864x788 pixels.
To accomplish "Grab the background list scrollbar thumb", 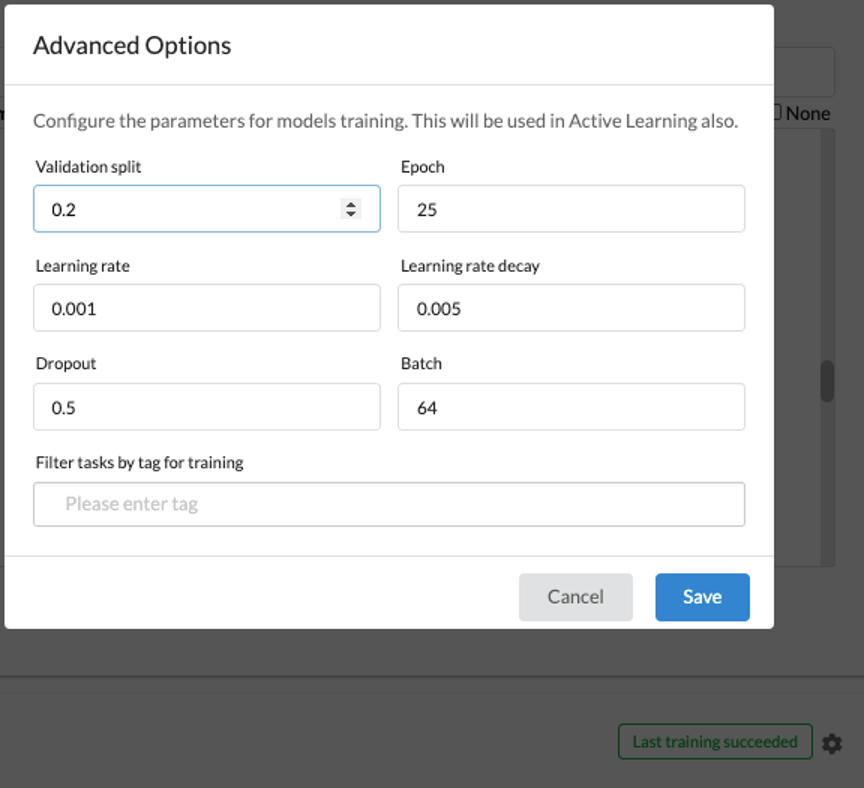I will (827, 381).
